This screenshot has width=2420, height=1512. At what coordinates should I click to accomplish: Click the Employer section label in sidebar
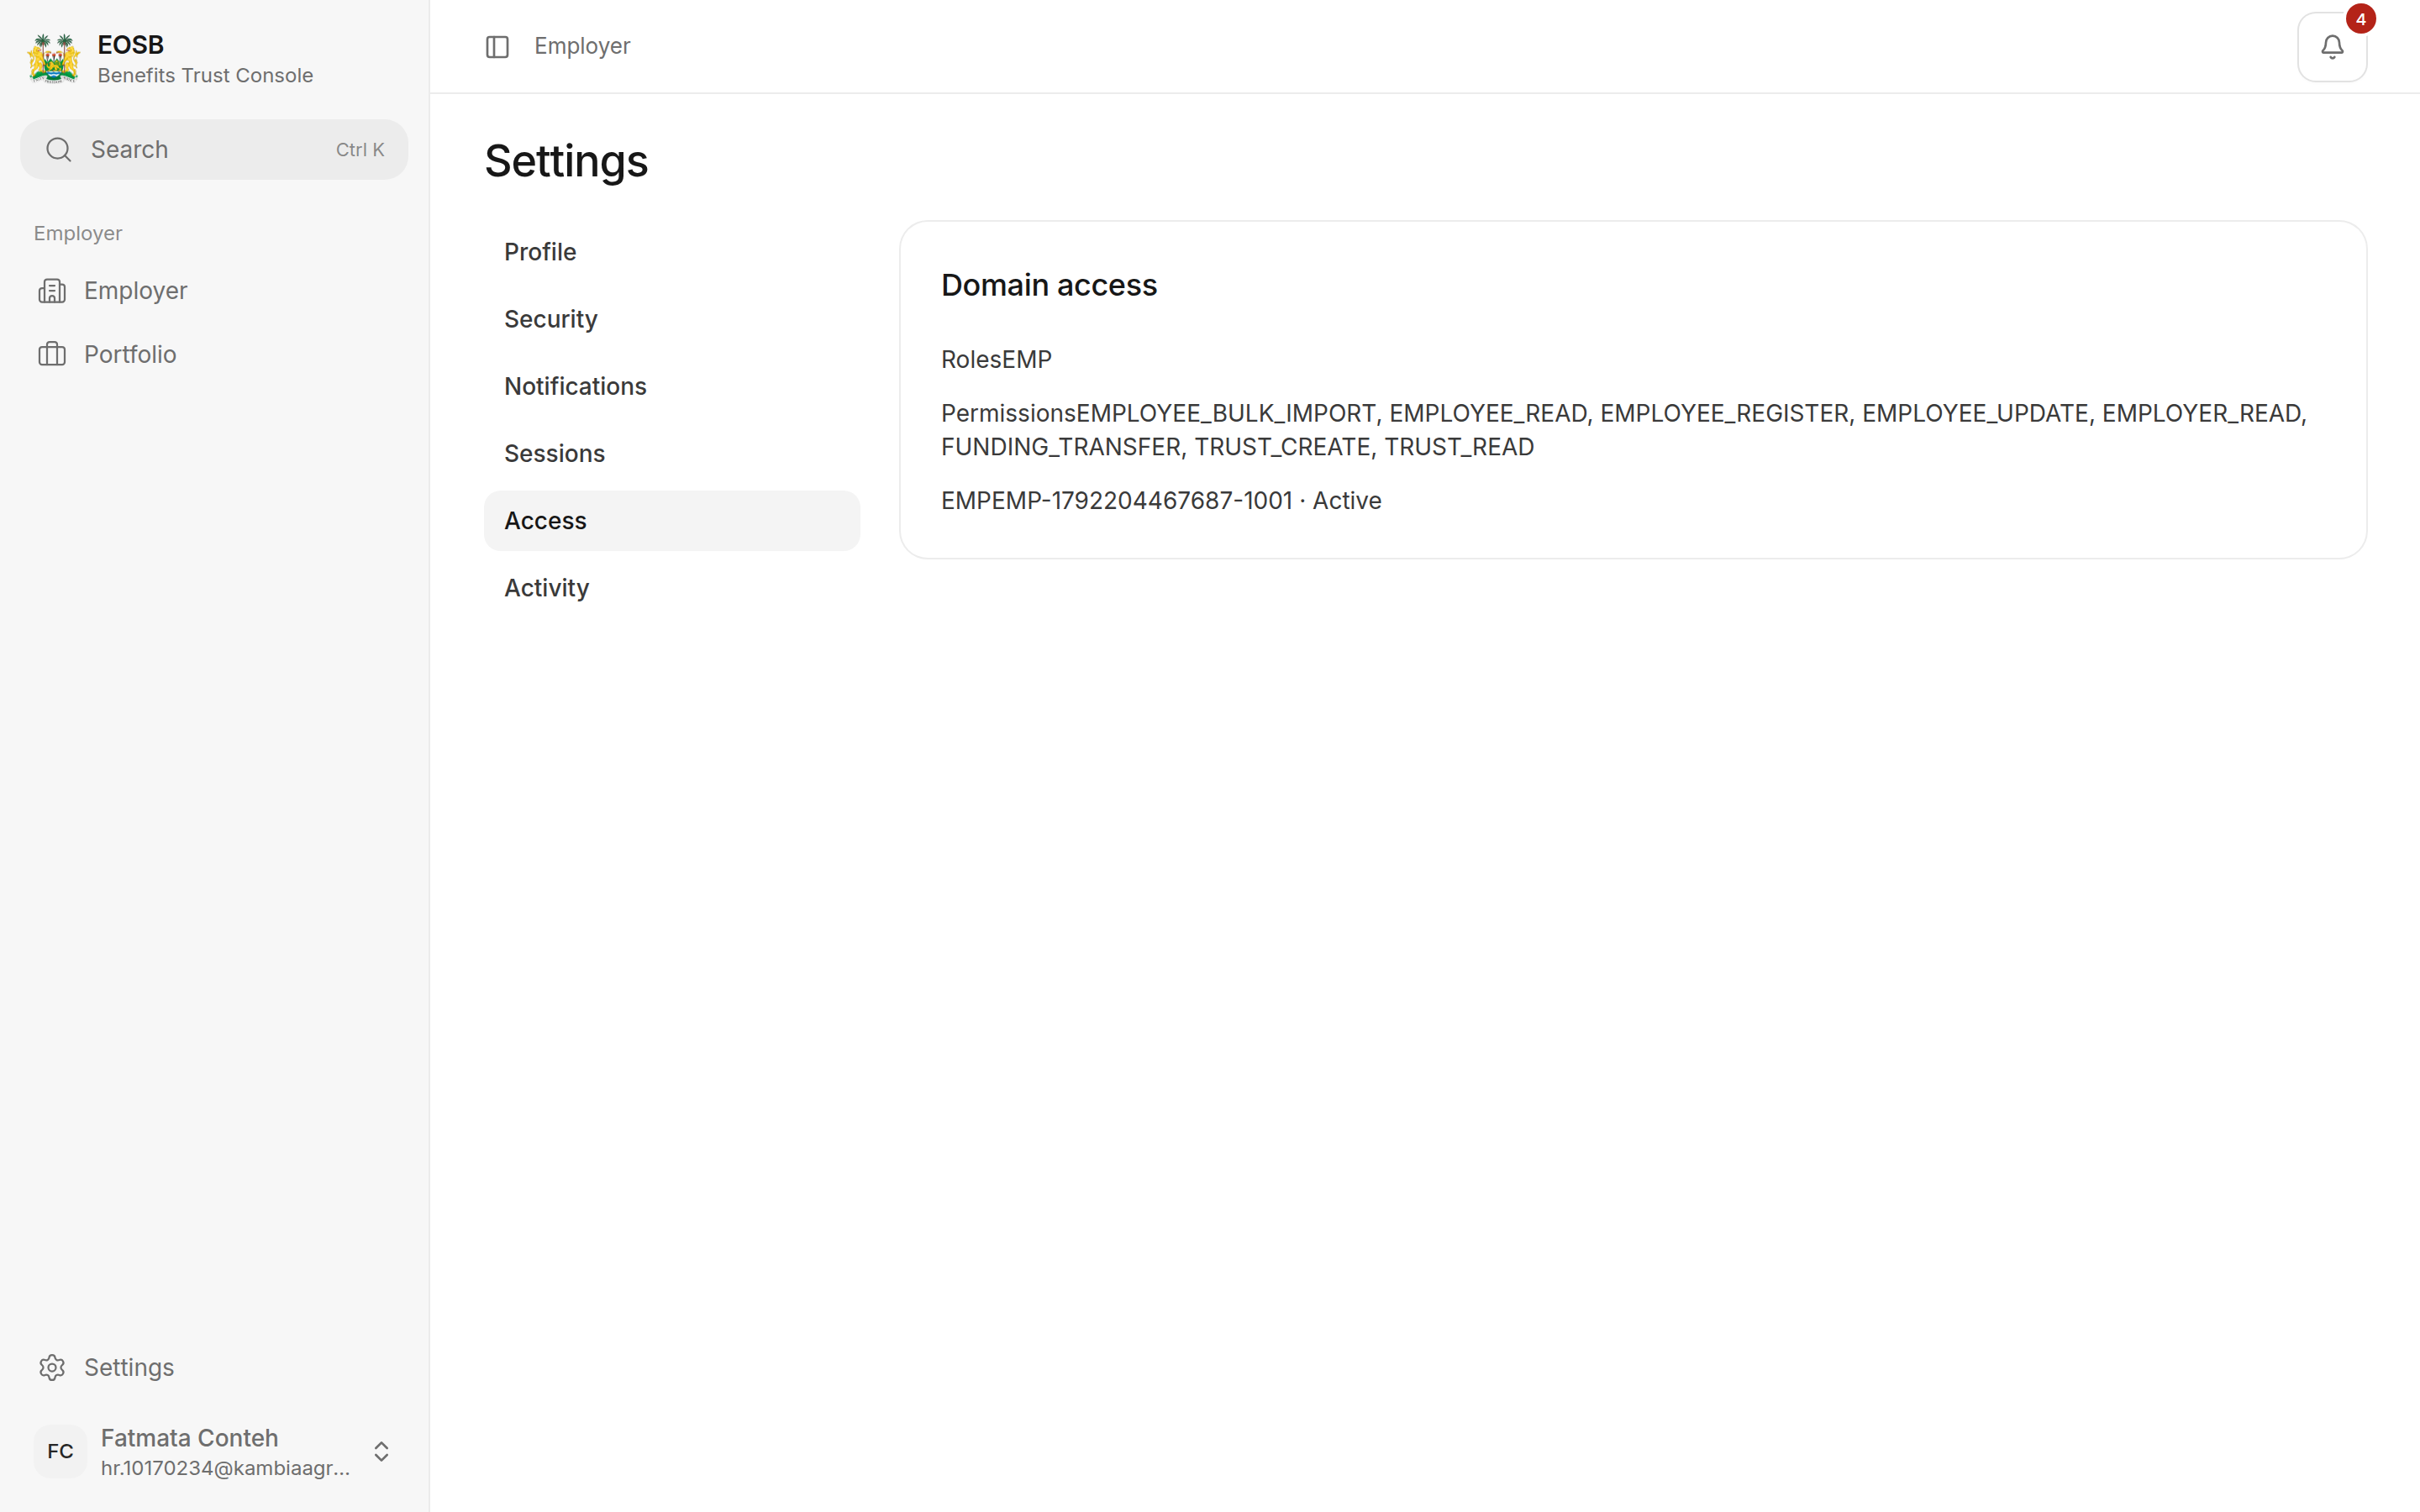click(78, 233)
